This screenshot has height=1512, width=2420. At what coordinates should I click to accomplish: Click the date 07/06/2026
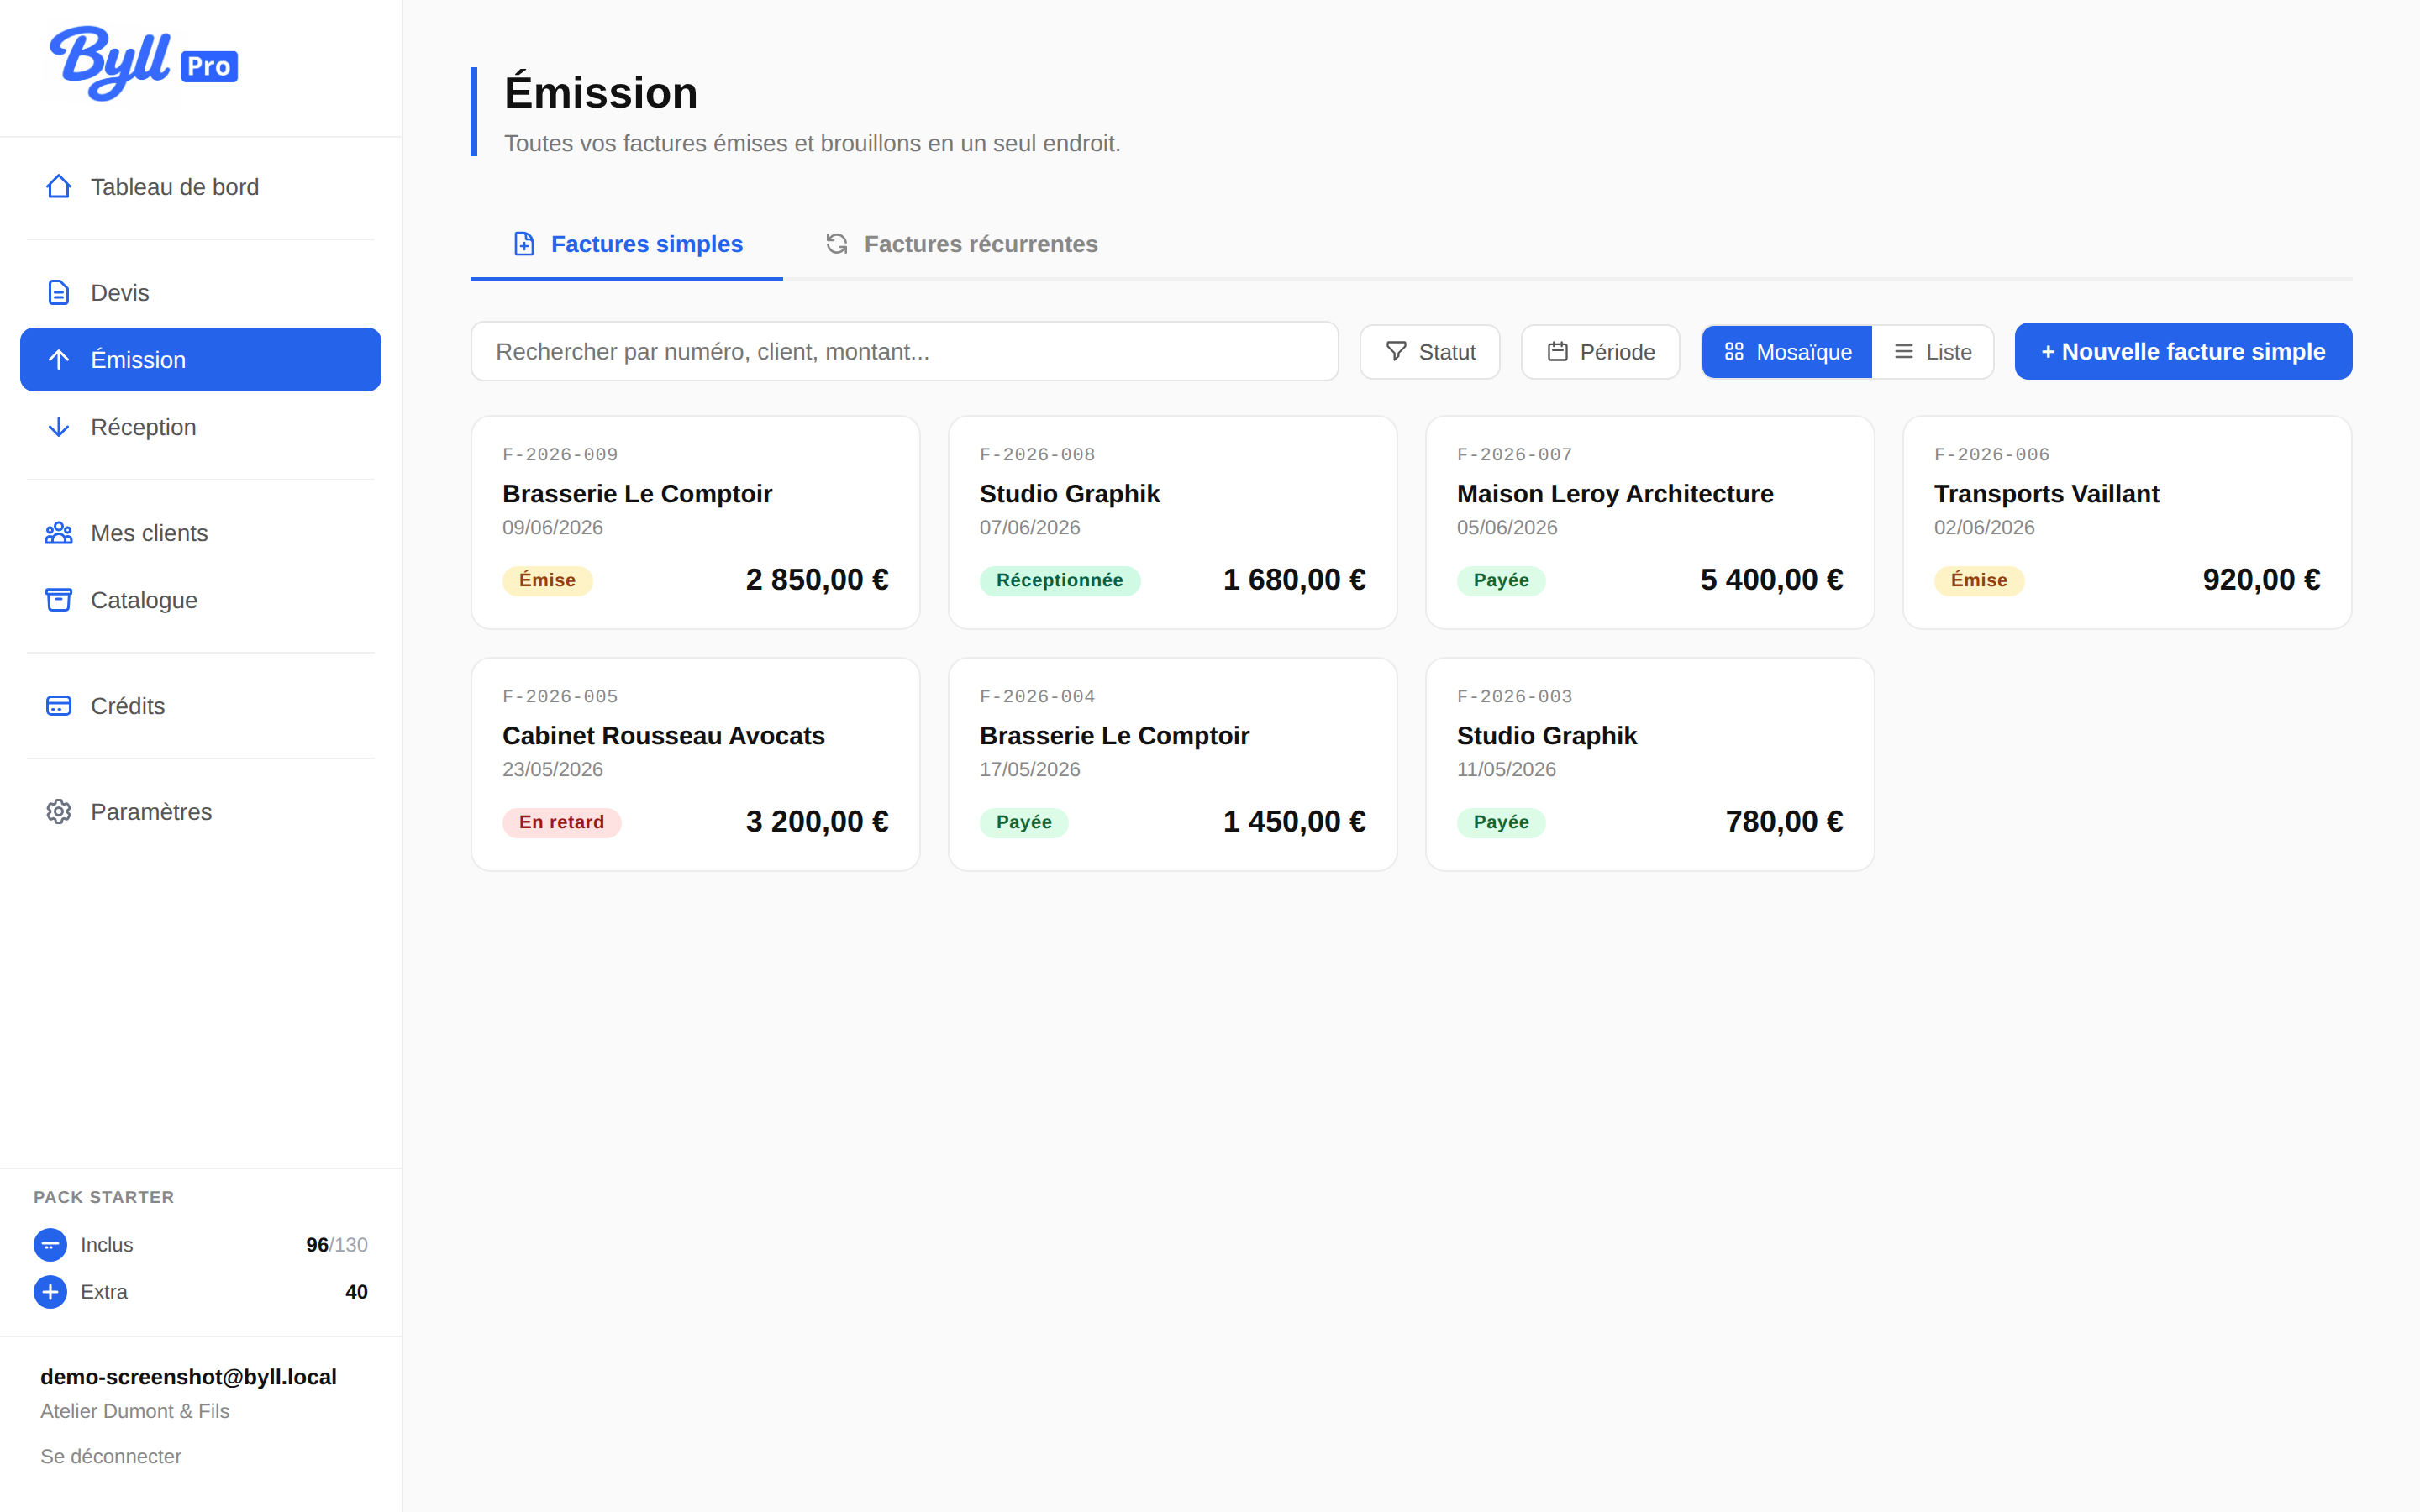tap(1030, 528)
